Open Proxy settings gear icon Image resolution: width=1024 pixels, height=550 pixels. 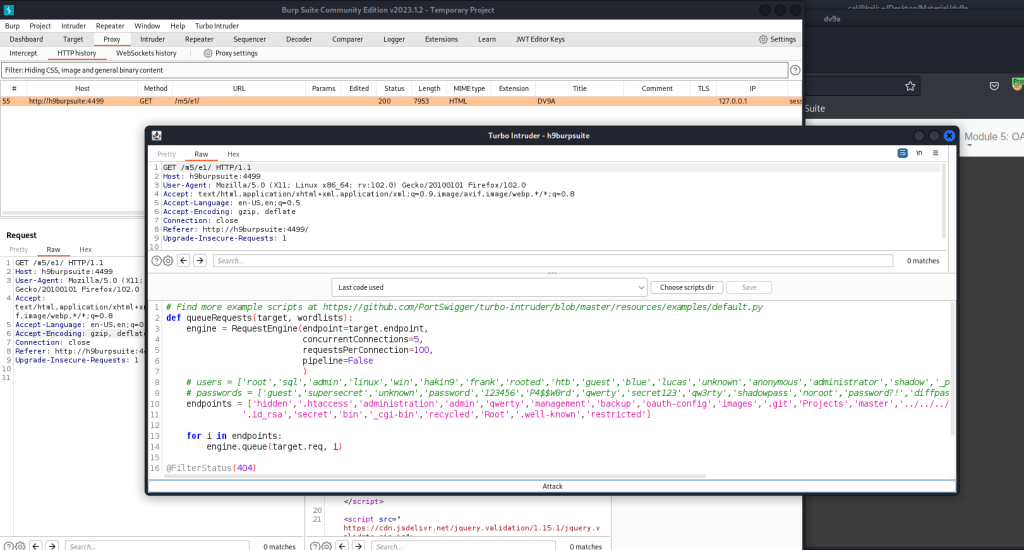click(x=208, y=54)
